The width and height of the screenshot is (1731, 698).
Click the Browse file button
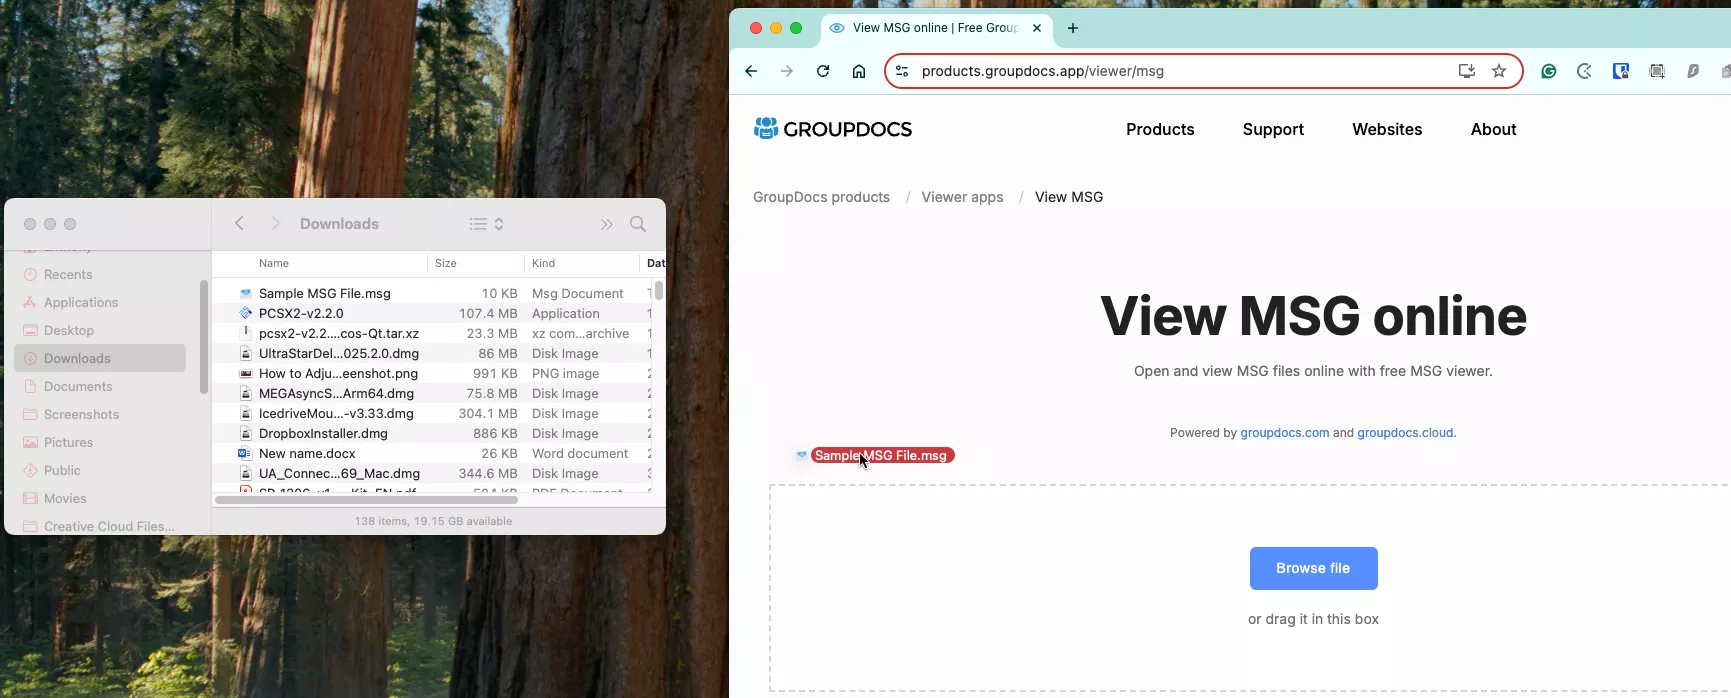coord(1313,568)
